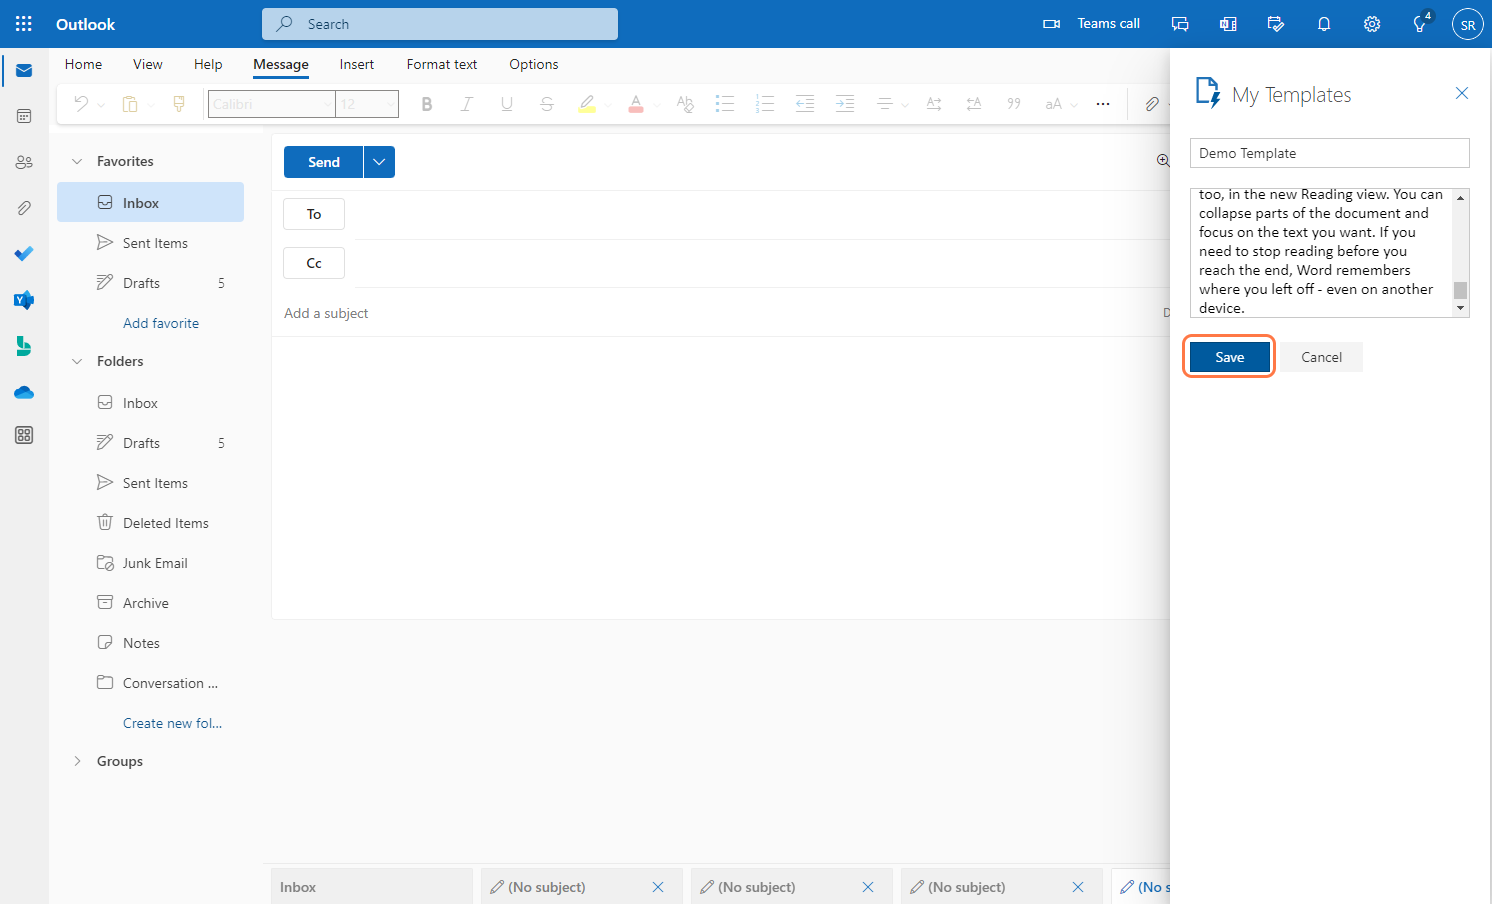Viewport: 1492px width, 904px height.
Task: Open the OneDrive cloud icon
Action: pyautogui.click(x=24, y=392)
